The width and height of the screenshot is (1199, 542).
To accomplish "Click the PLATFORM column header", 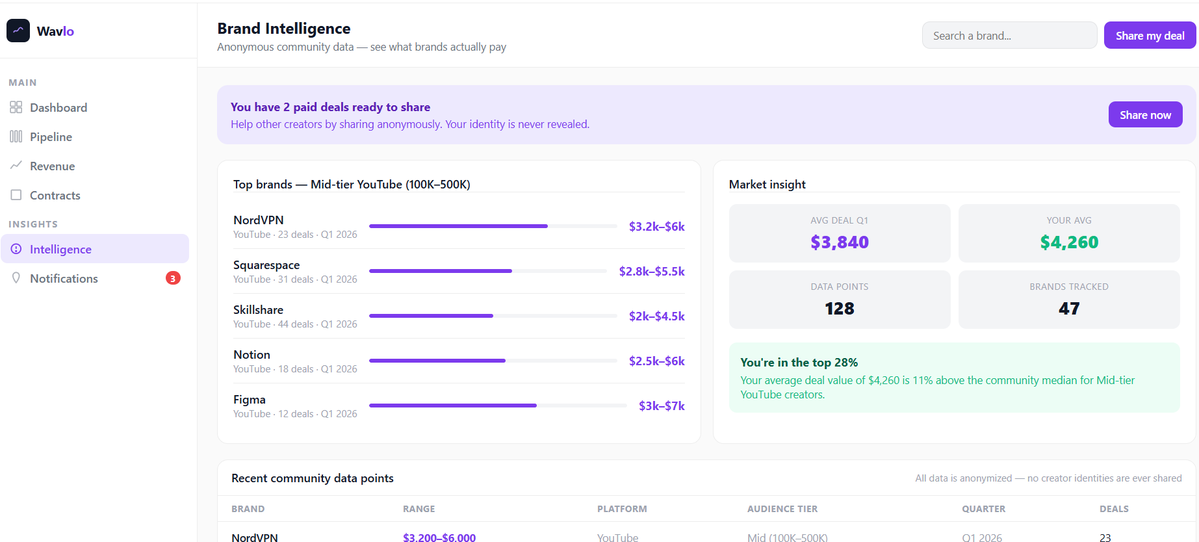I will click(622, 508).
